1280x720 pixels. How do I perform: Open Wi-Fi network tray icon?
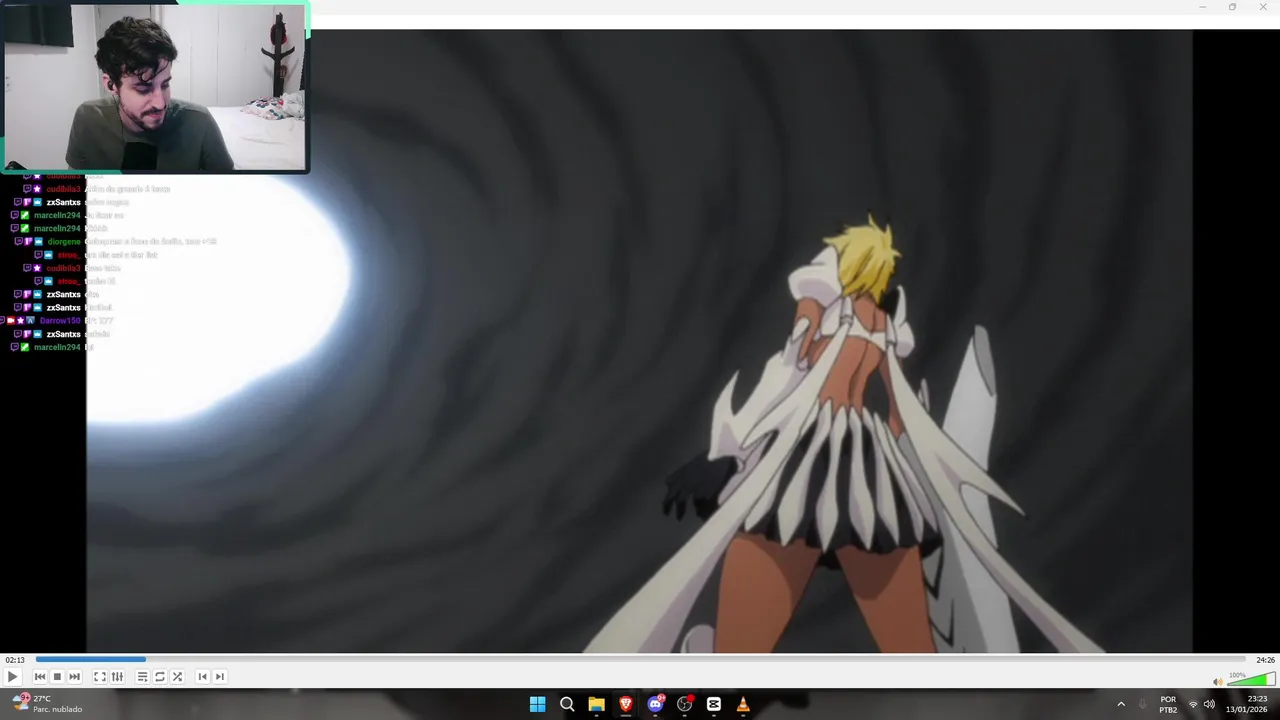(1193, 704)
